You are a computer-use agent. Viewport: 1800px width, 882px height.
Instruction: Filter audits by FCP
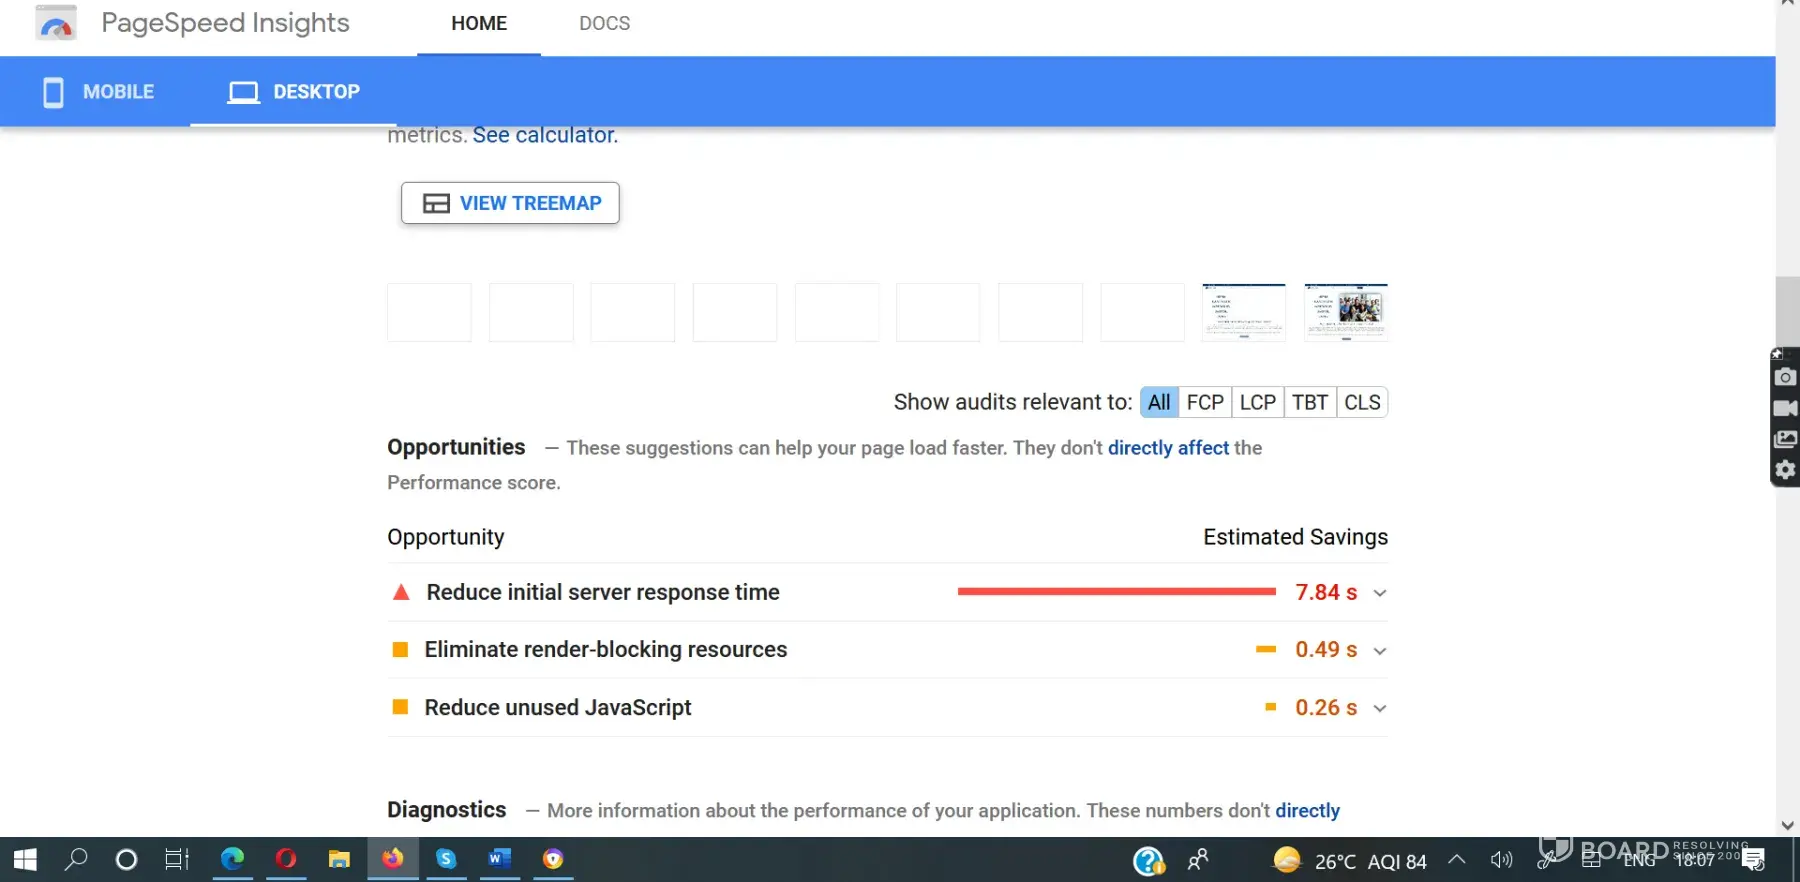[1205, 402]
